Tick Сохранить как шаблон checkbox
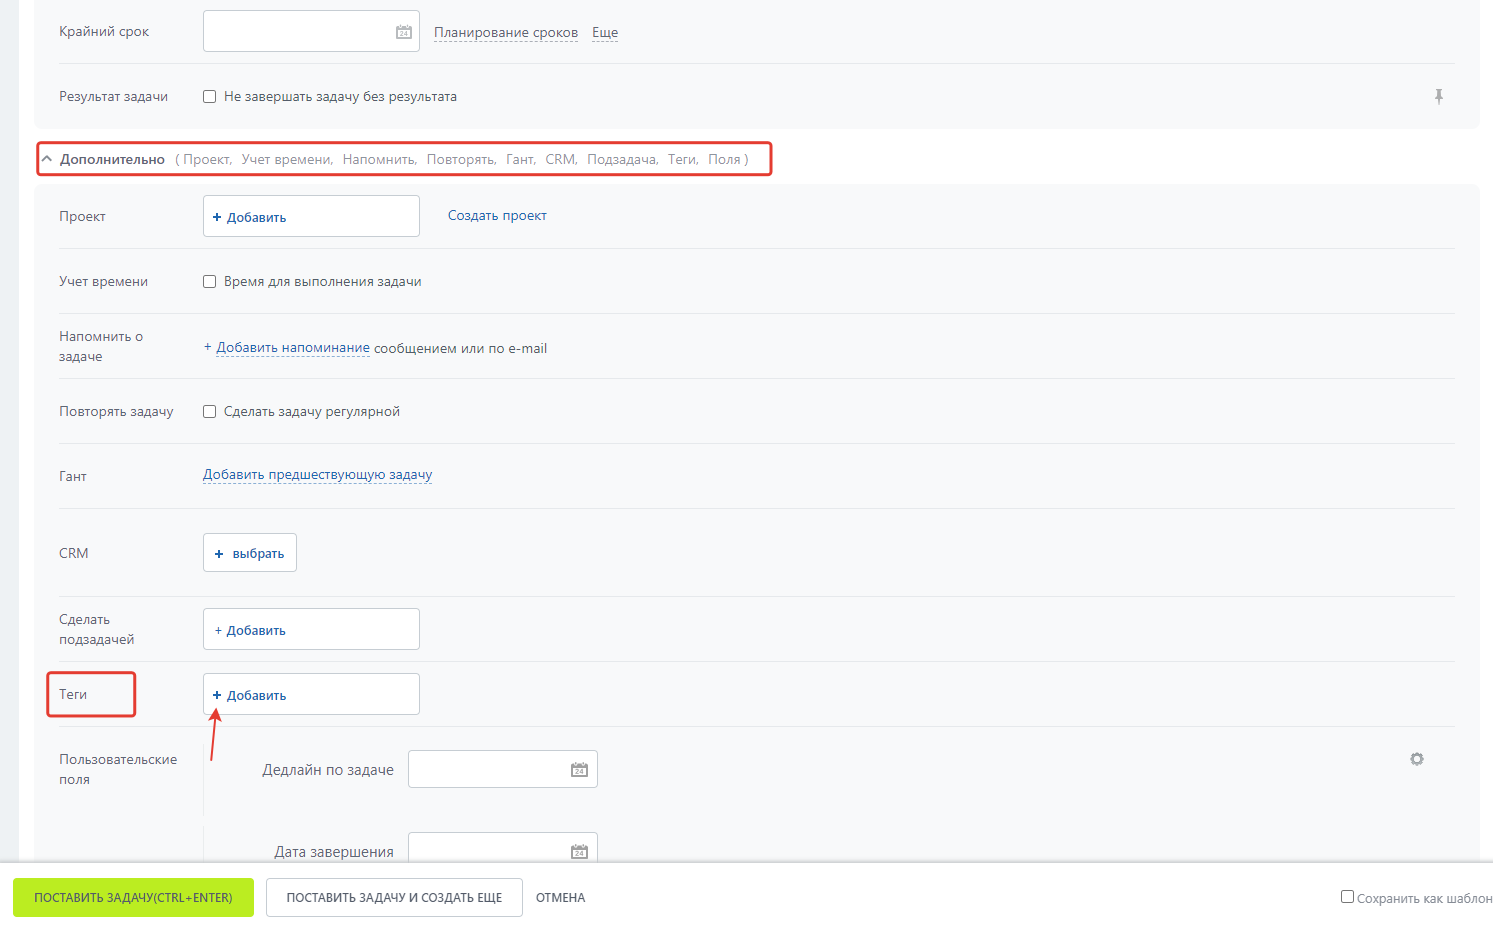This screenshot has height=925, width=1493. pyautogui.click(x=1347, y=897)
